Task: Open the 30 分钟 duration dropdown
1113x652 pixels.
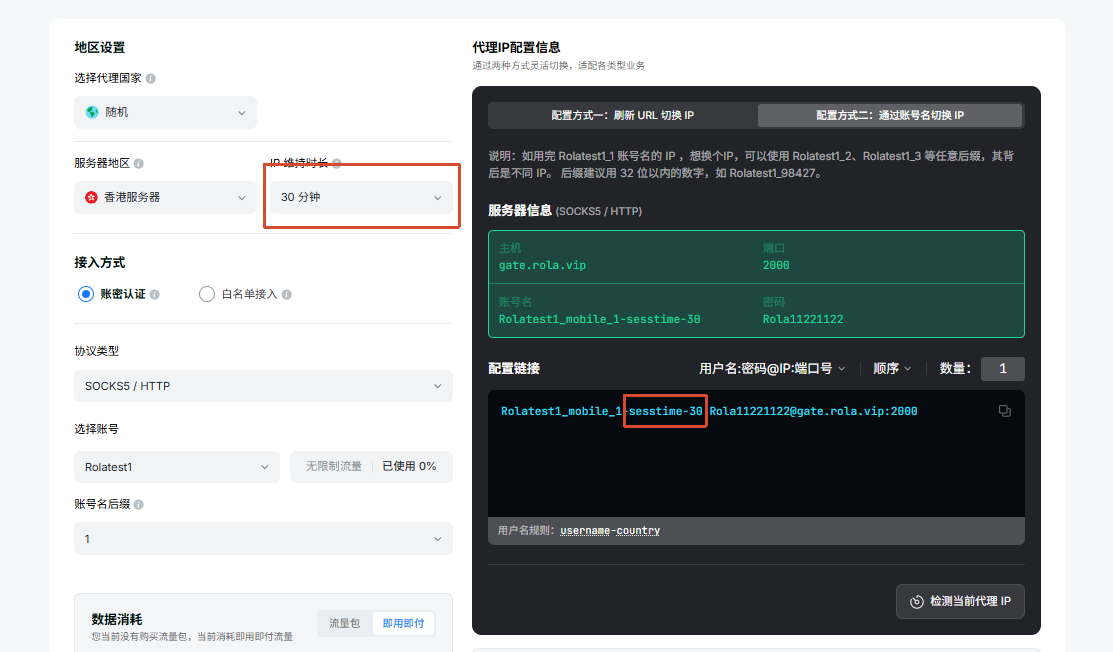Action: pyautogui.click(x=361, y=197)
